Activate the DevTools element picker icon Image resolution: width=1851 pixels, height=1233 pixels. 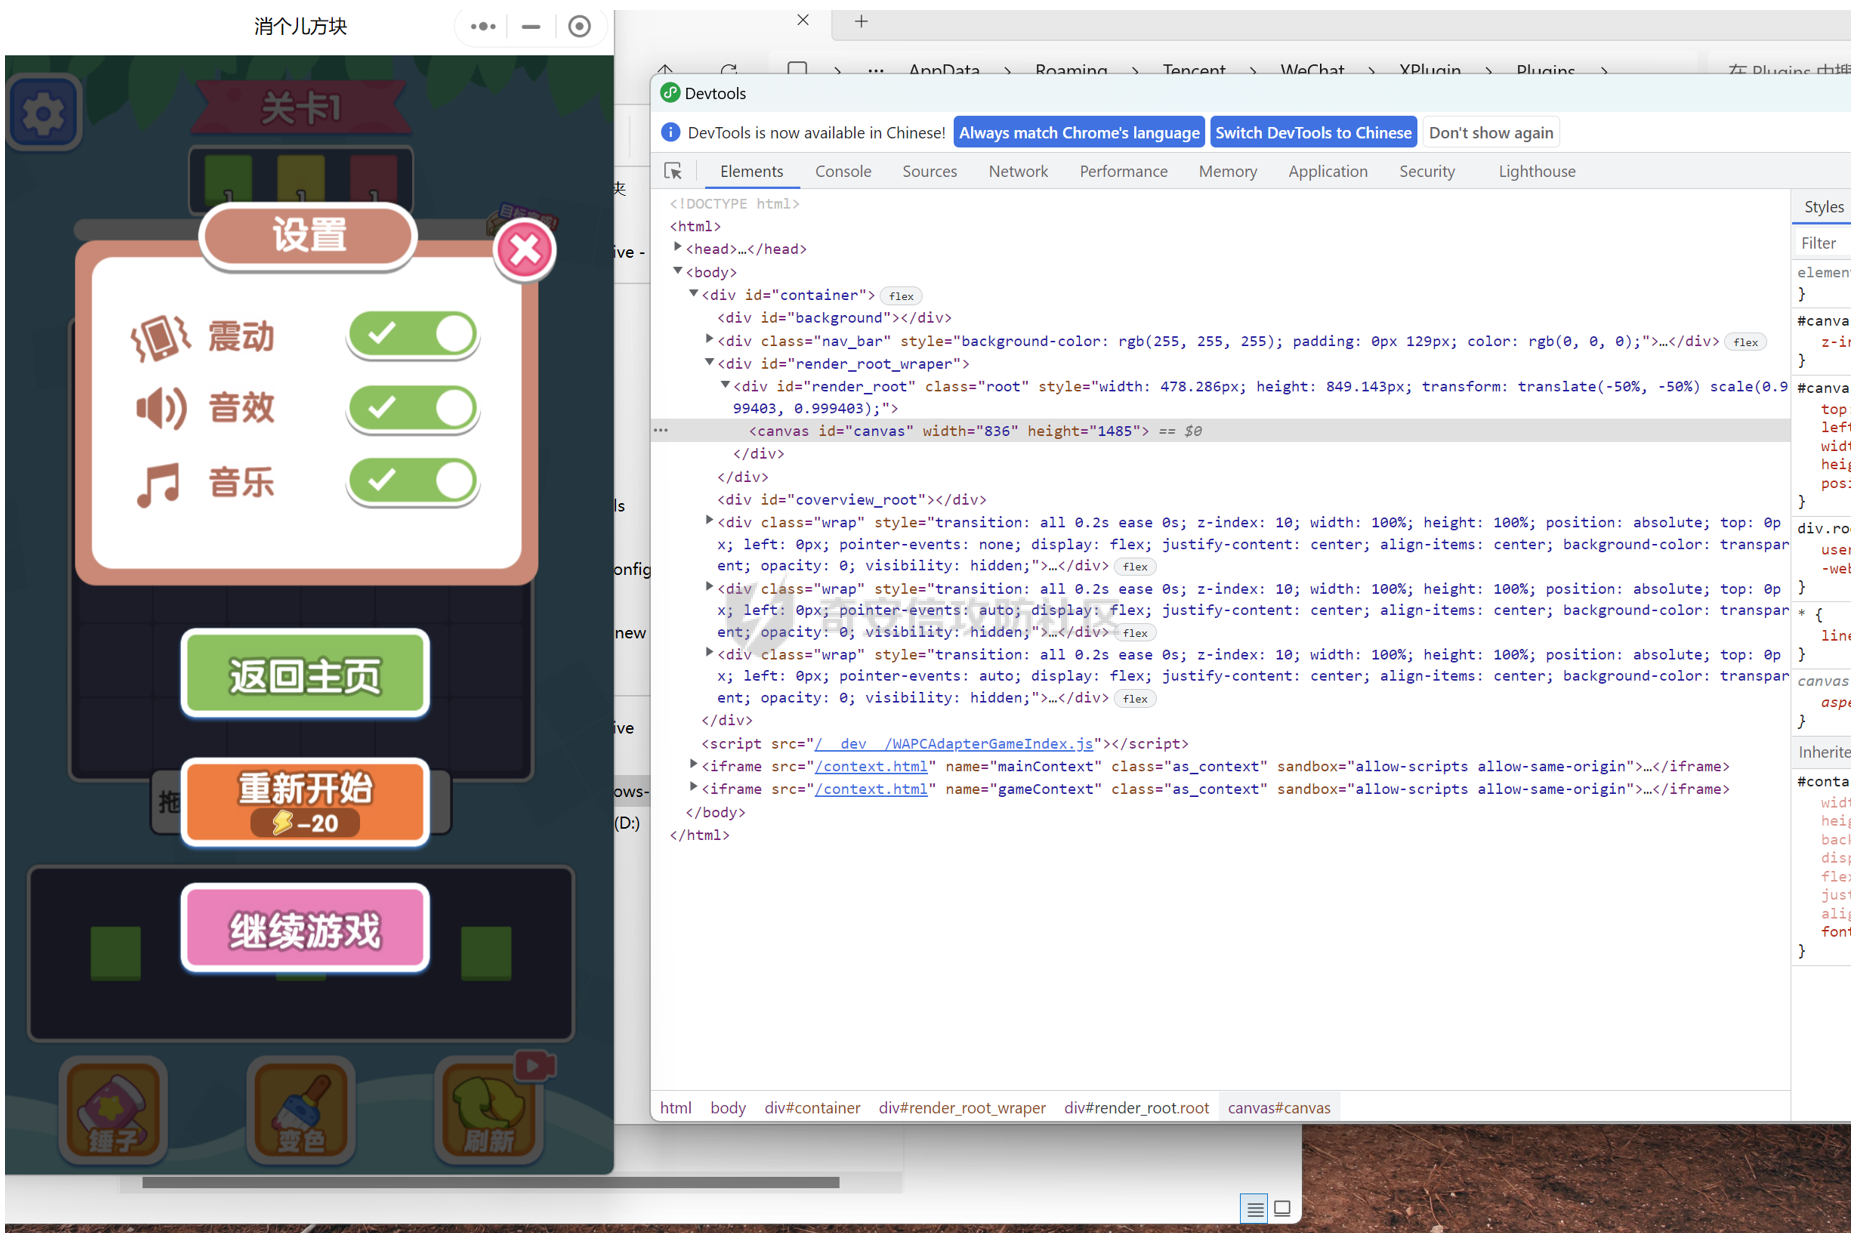point(673,171)
